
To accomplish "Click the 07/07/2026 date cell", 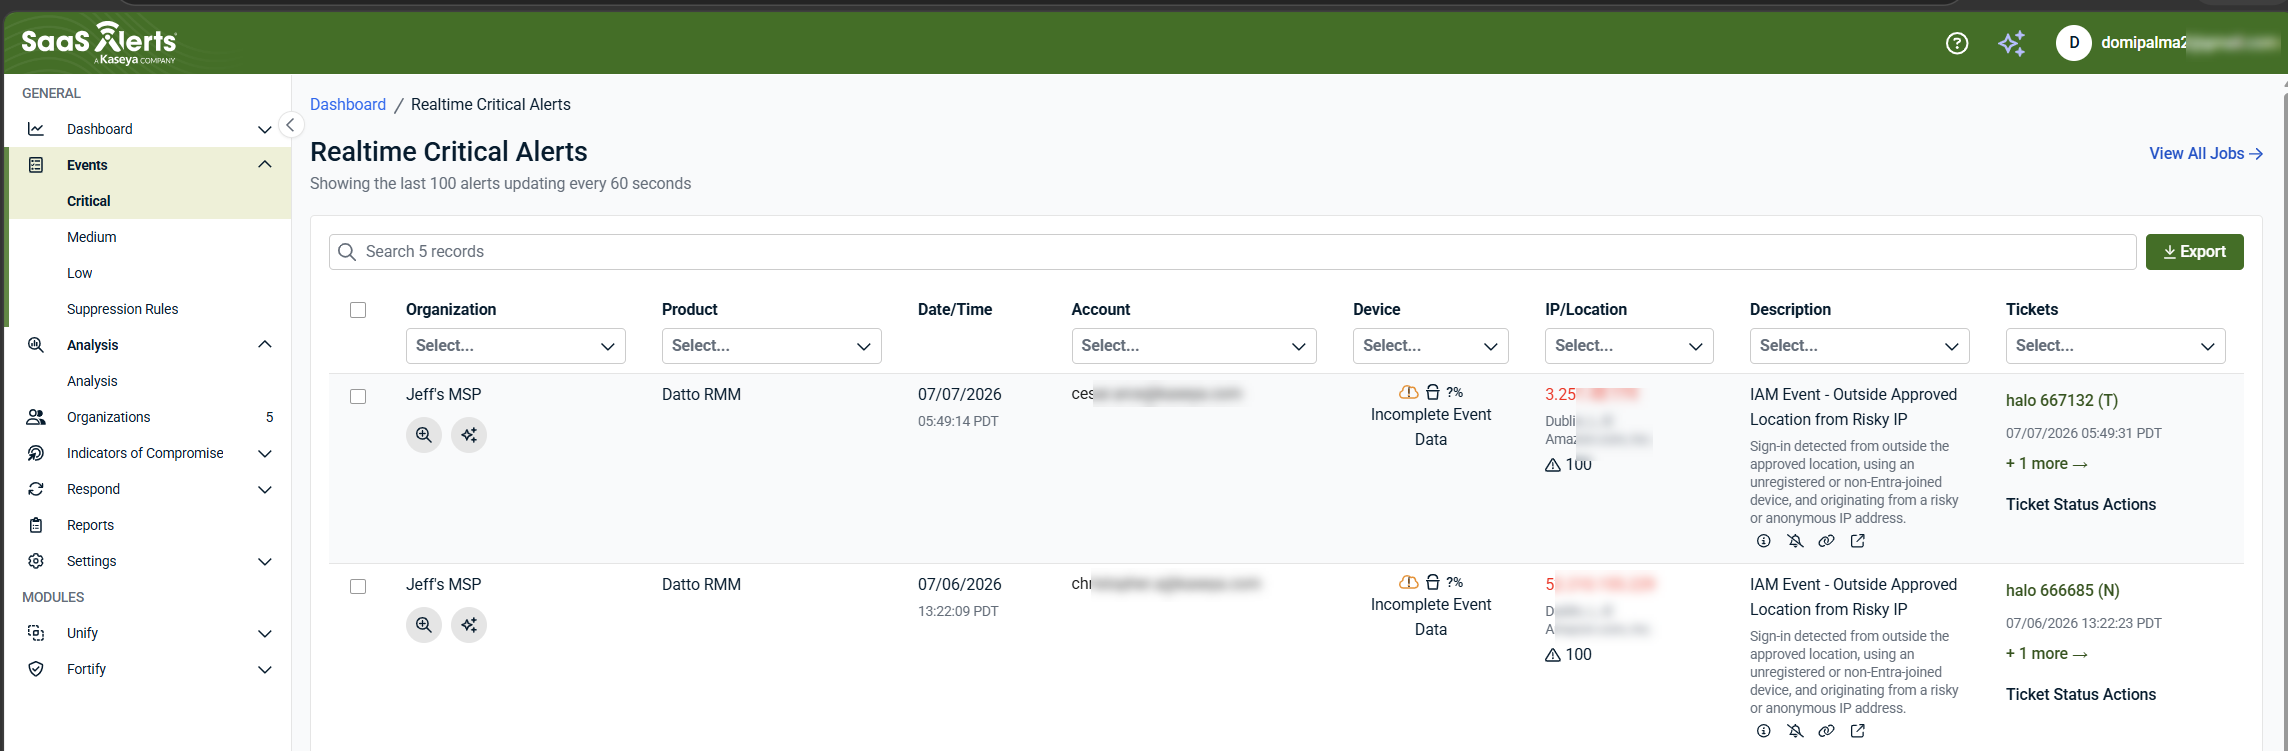I will 960,395.
